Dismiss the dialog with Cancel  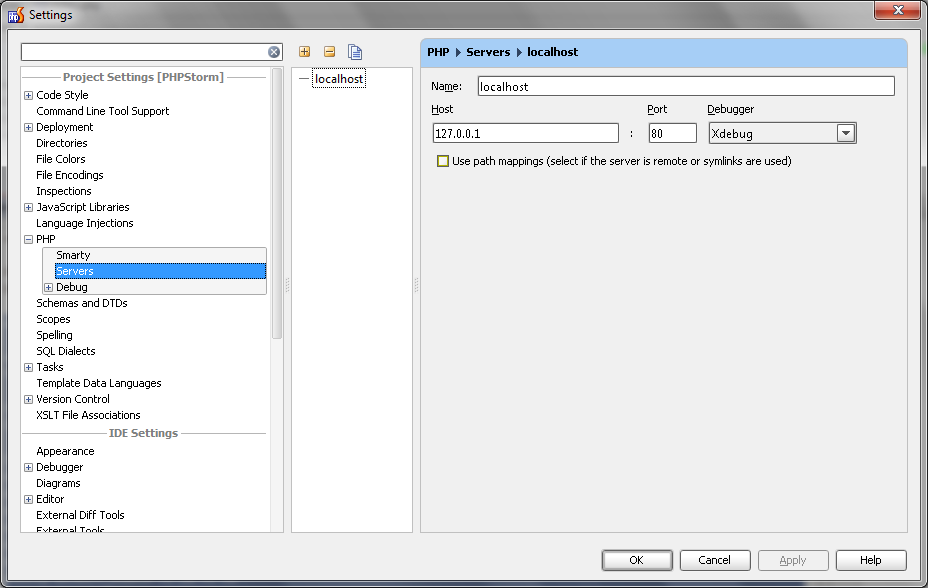click(715, 560)
